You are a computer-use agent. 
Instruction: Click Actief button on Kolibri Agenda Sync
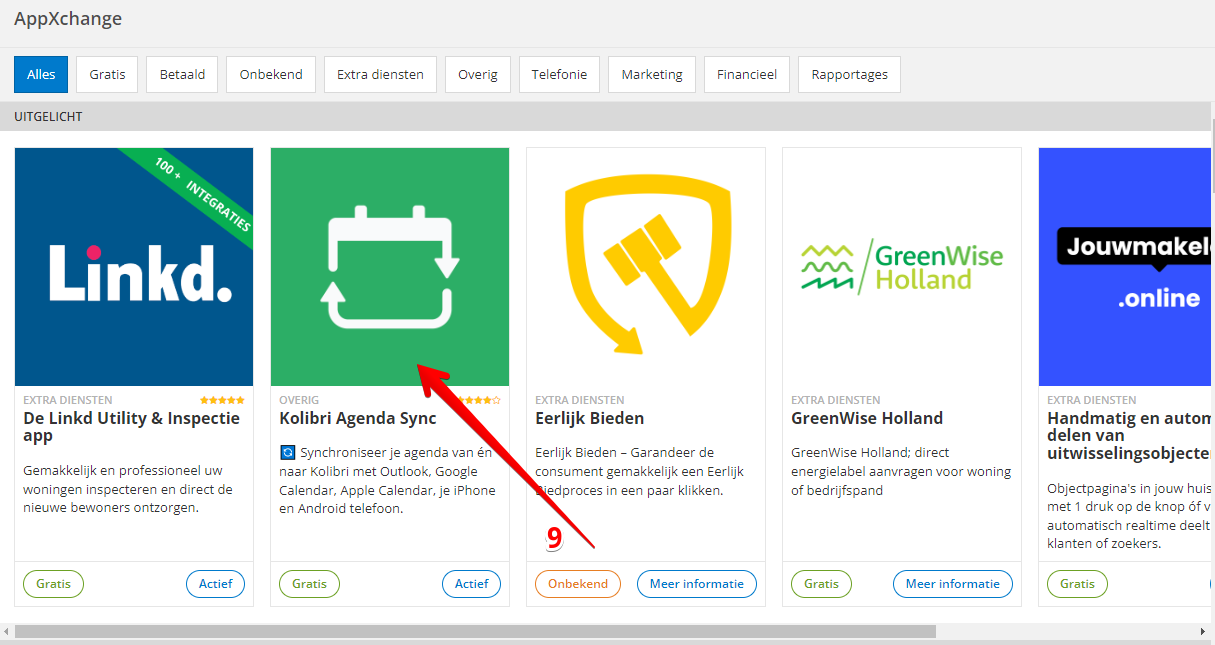point(471,584)
